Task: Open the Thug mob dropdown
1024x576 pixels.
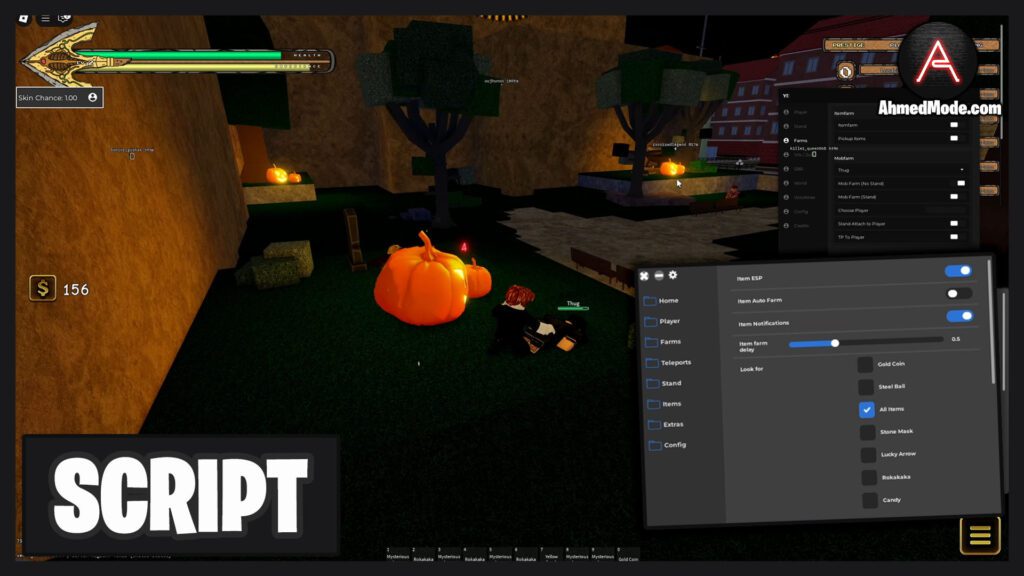Action: pyautogui.click(x=900, y=170)
